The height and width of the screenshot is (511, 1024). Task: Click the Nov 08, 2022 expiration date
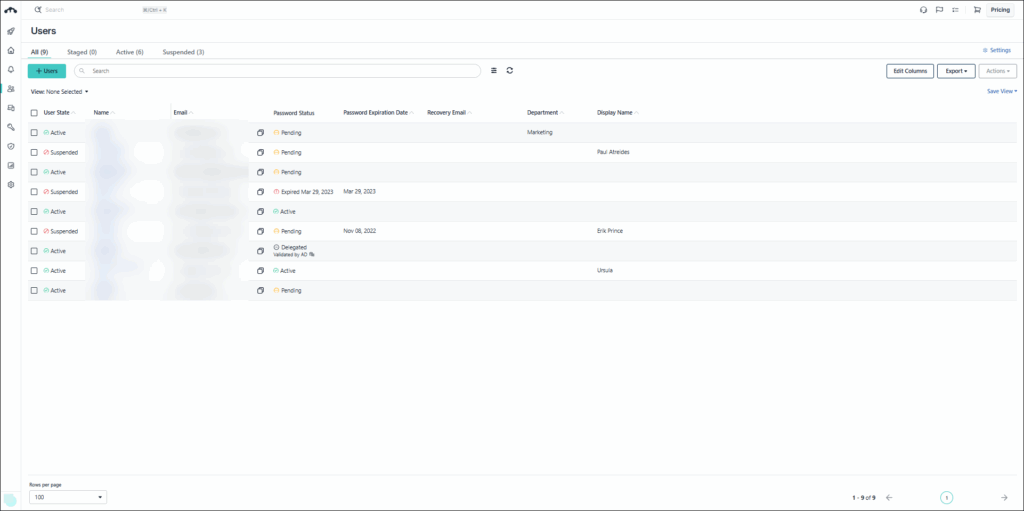pyautogui.click(x=360, y=231)
